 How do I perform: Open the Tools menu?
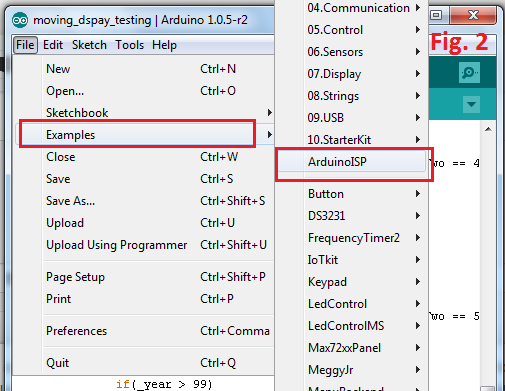[129, 45]
